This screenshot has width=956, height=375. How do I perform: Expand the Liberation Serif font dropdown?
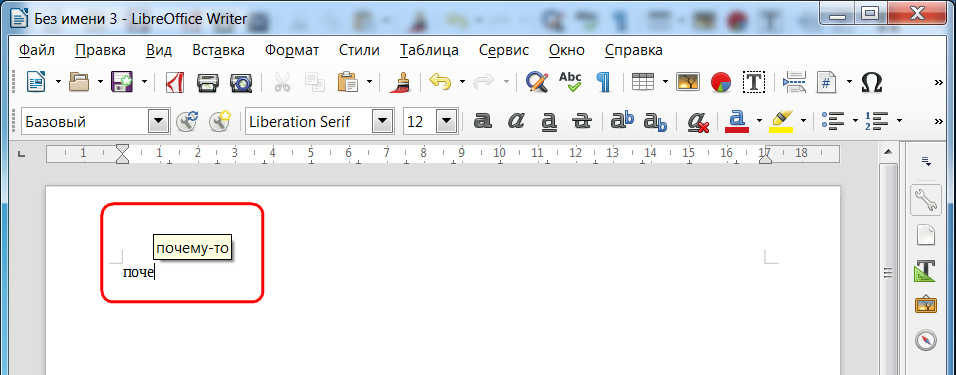tap(383, 121)
